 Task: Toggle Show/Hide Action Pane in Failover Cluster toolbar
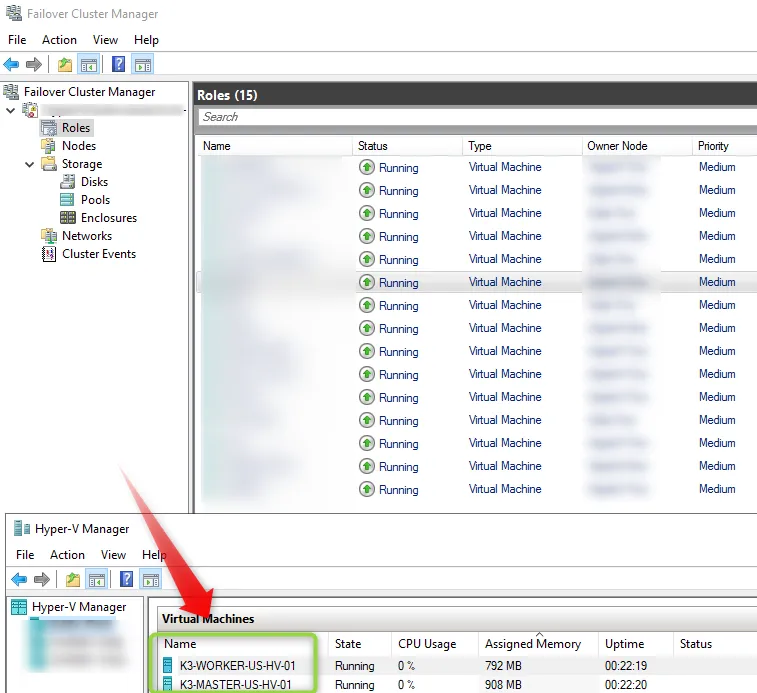click(143, 64)
